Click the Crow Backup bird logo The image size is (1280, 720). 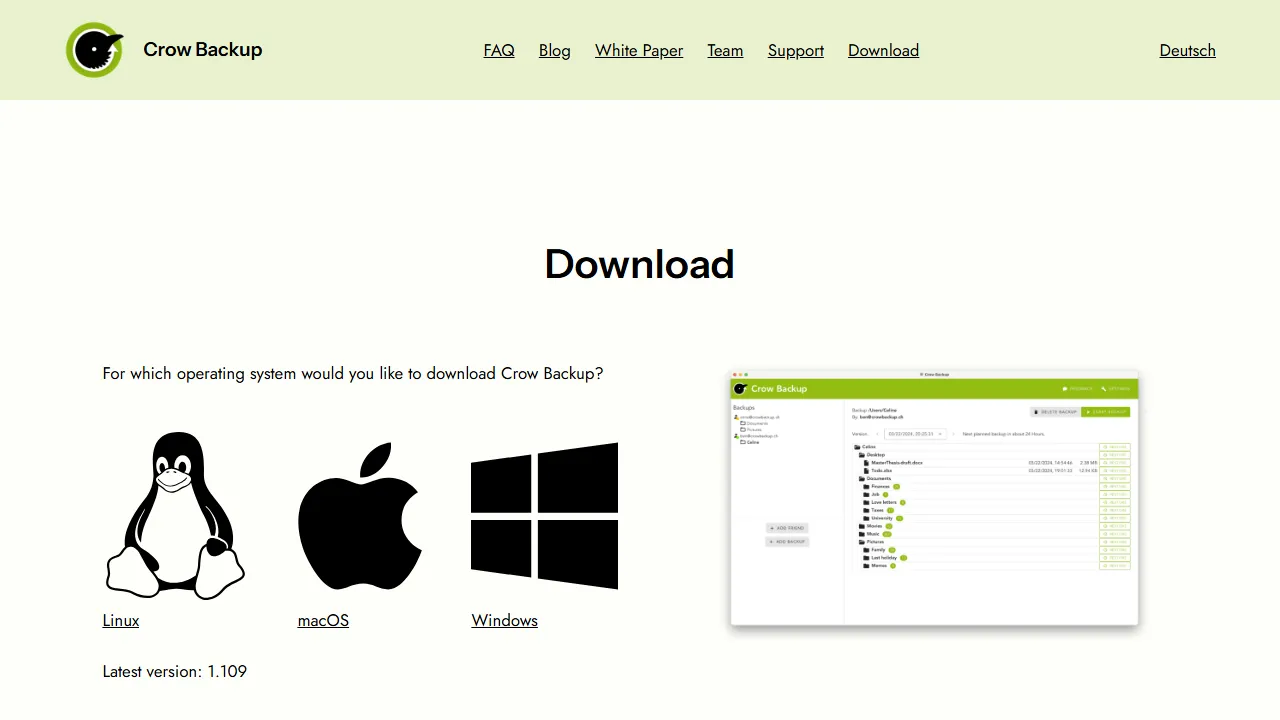95,49
